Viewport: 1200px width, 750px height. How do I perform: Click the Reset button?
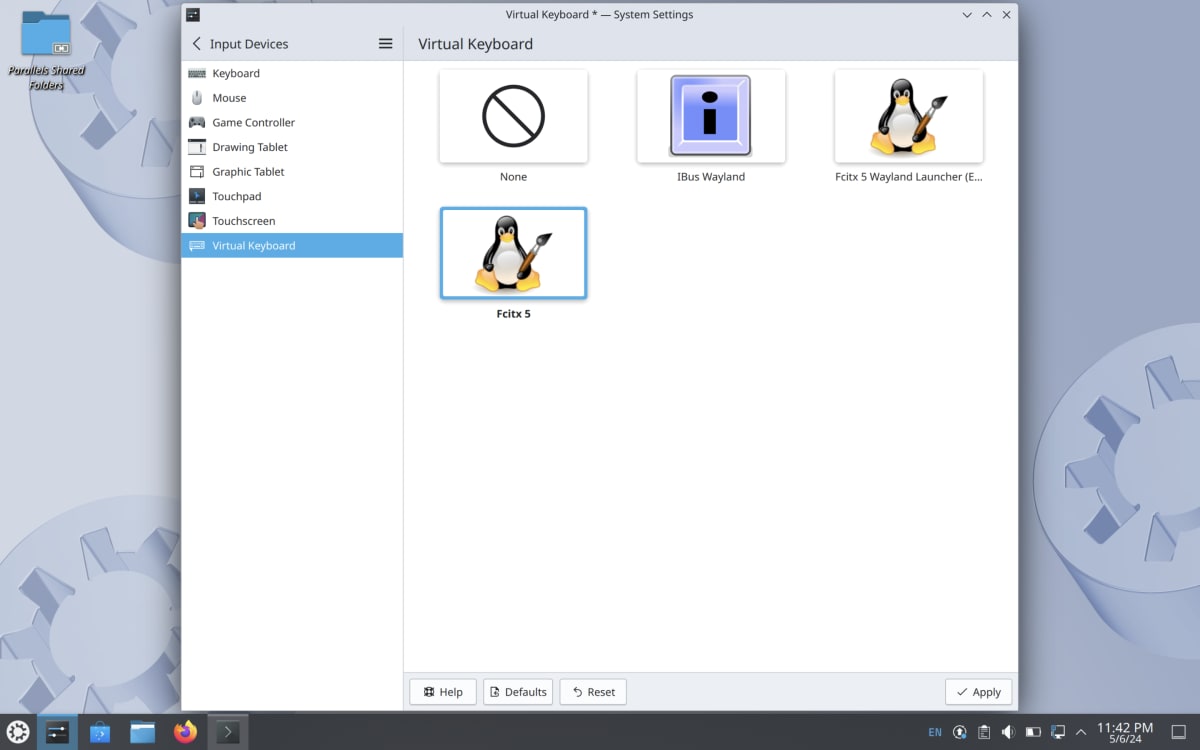click(x=593, y=692)
